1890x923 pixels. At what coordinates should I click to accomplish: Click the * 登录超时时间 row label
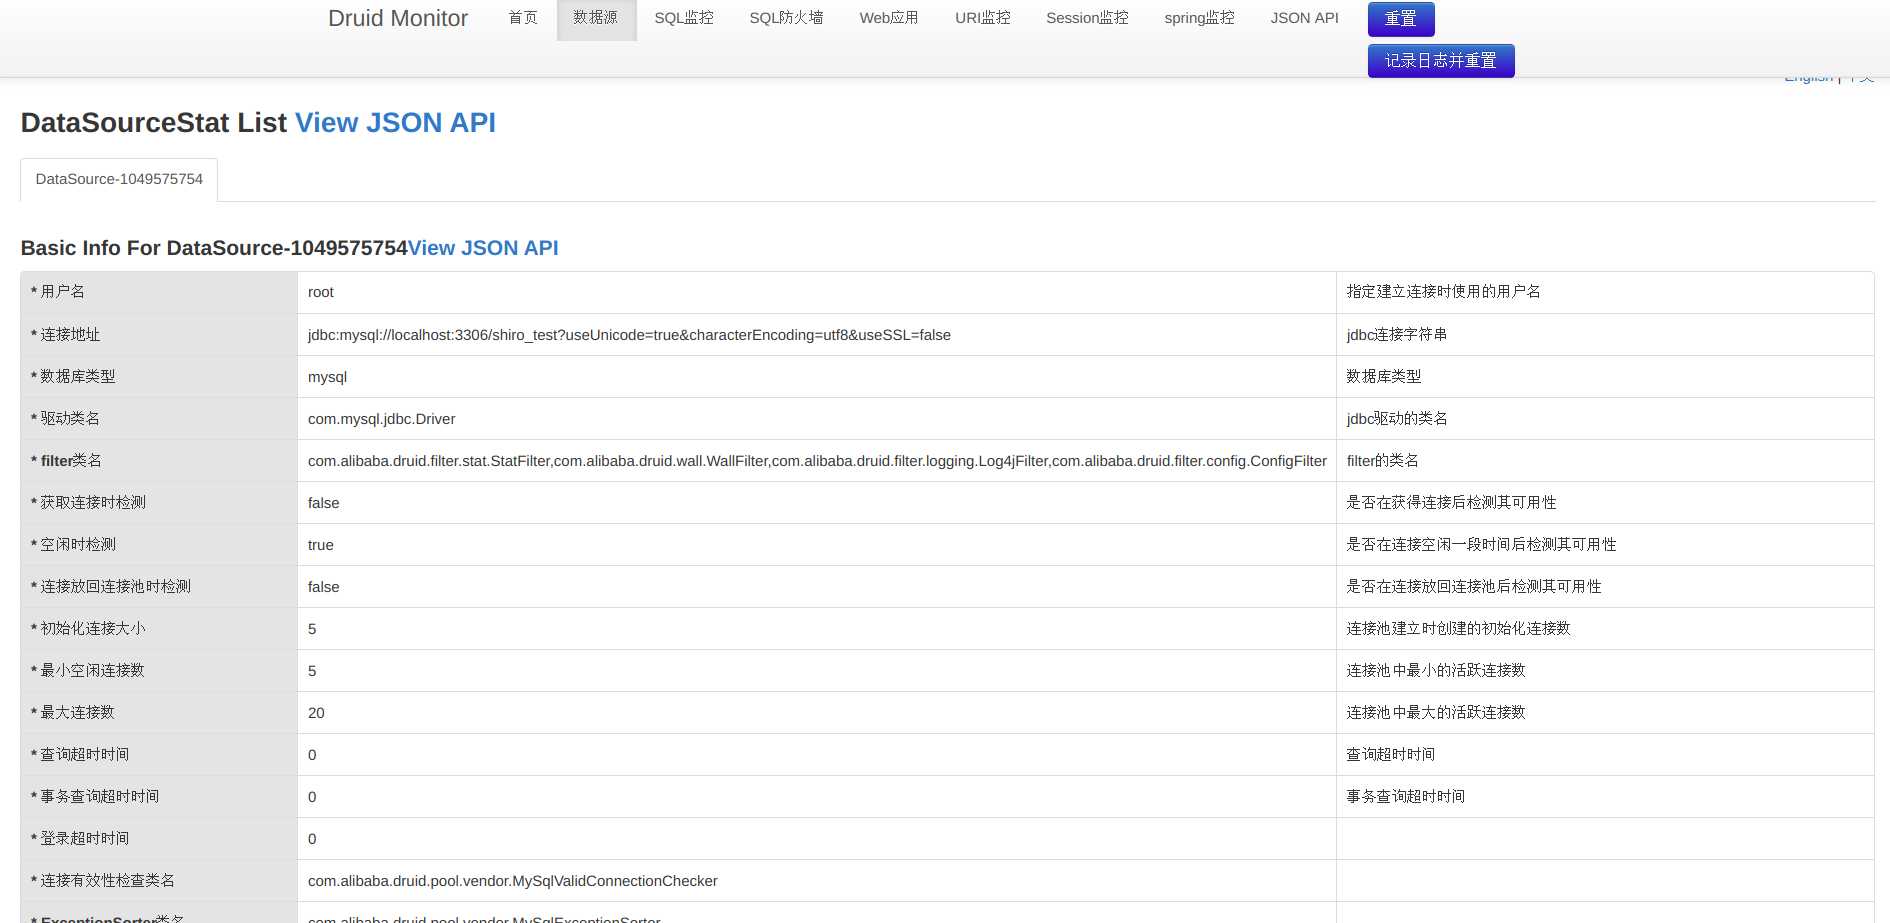click(x=80, y=839)
